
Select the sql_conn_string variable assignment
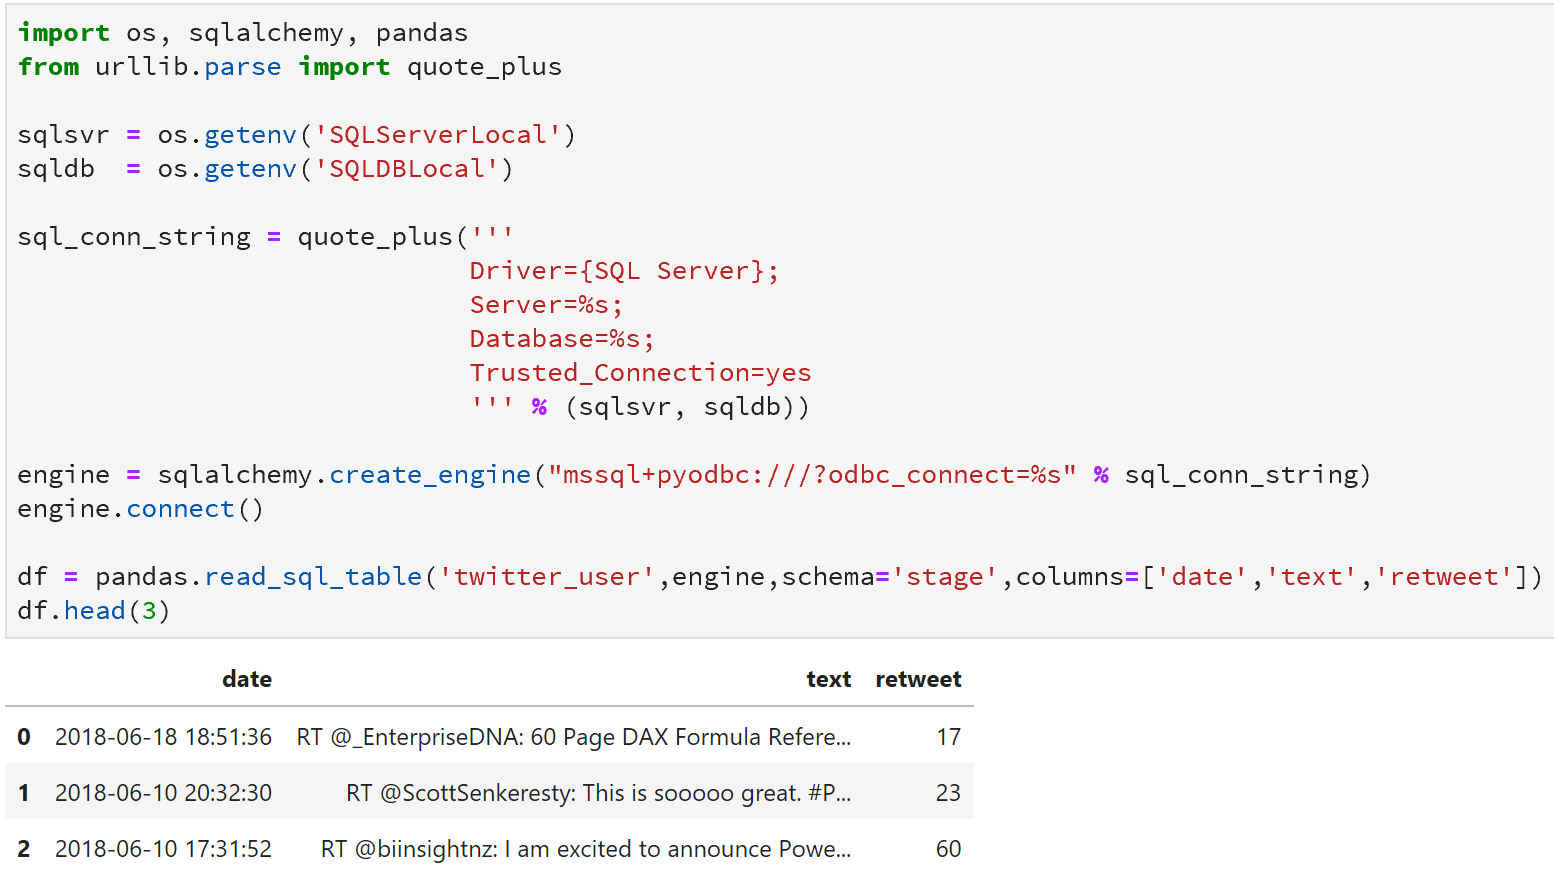coord(134,236)
